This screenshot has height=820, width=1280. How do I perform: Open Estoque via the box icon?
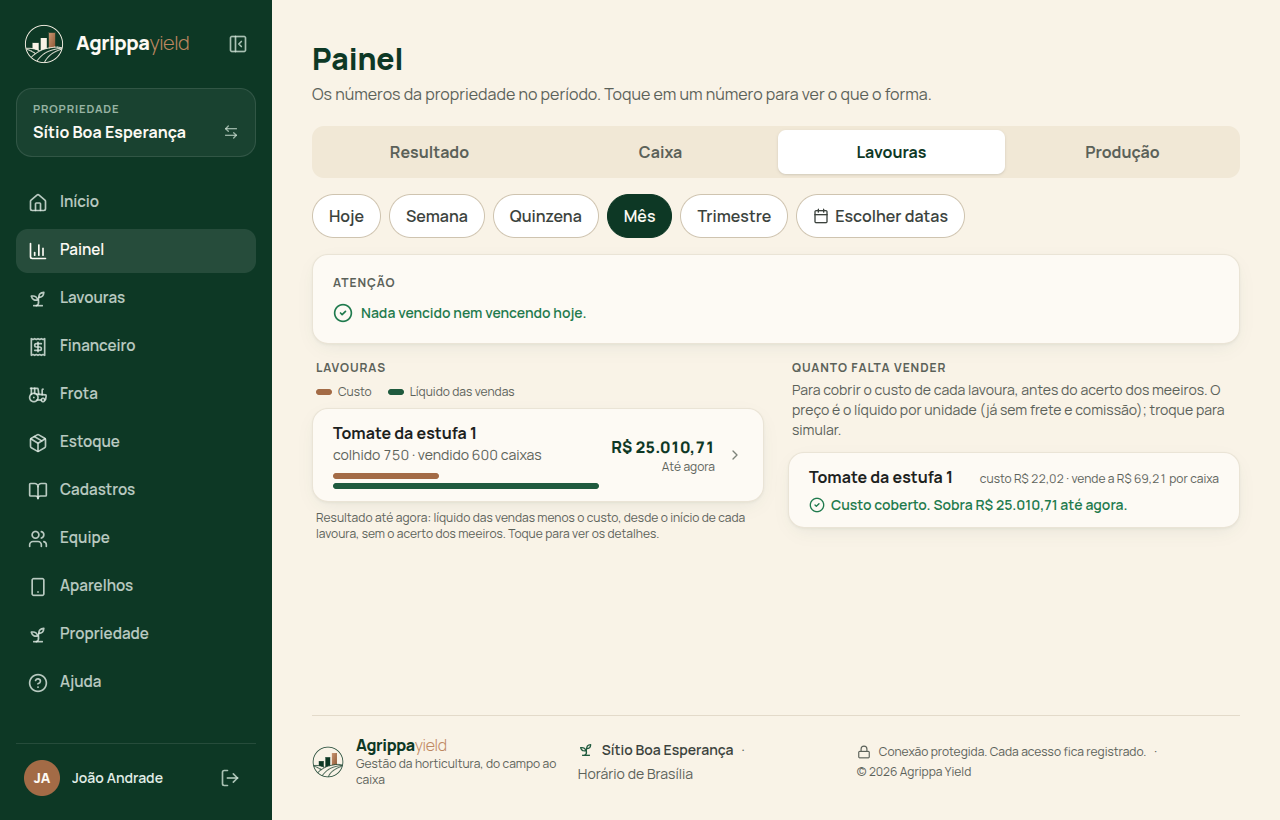(38, 442)
